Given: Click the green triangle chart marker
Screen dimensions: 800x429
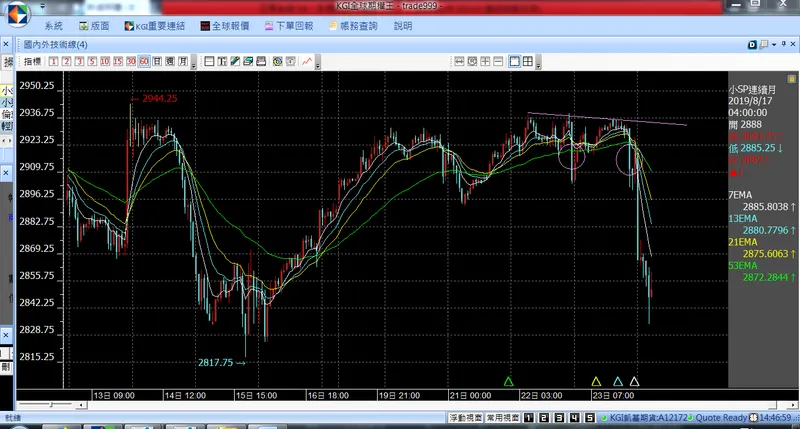Looking at the screenshot, I should [x=508, y=382].
